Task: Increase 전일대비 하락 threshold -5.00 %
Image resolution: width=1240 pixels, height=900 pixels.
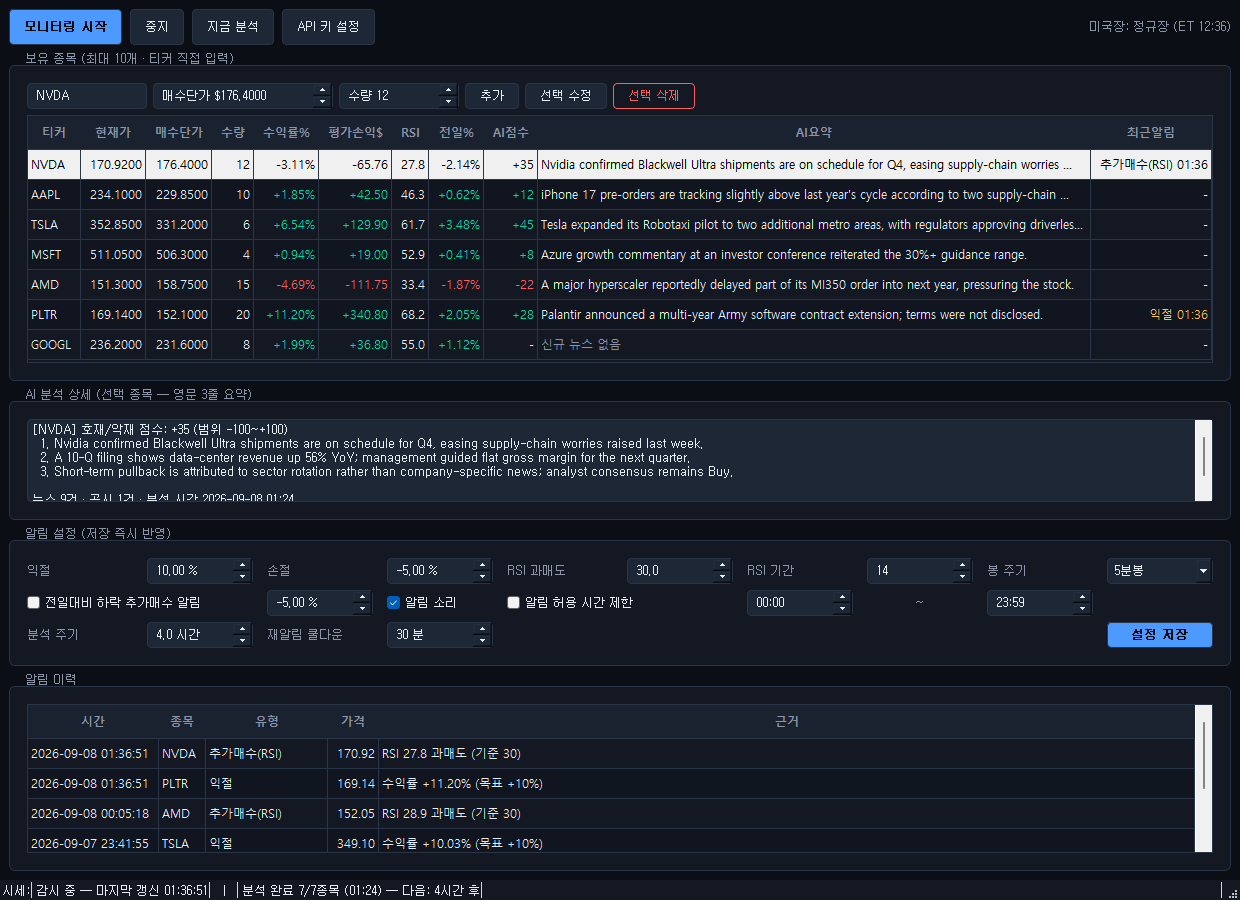Action: pyautogui.click(x=362, y=597)
